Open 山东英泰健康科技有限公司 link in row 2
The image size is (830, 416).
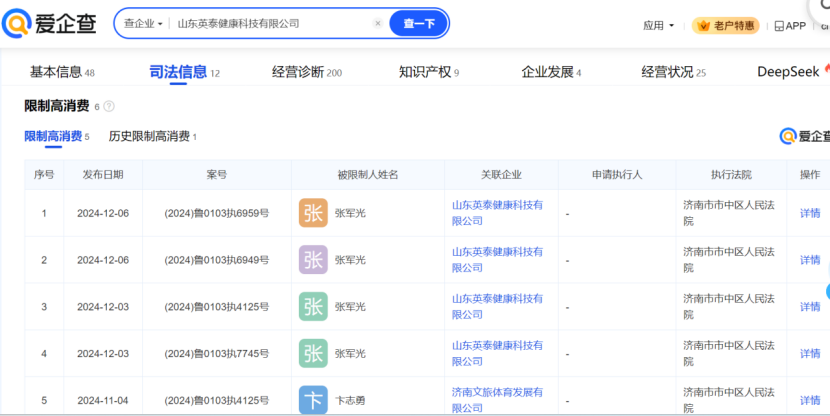tap(497, 259)
